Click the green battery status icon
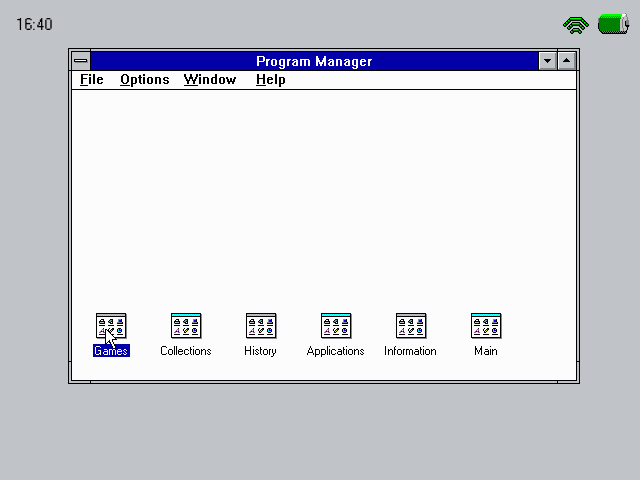Screen dimensions: 640x480 pyautogui.click(x=613, y=24)
